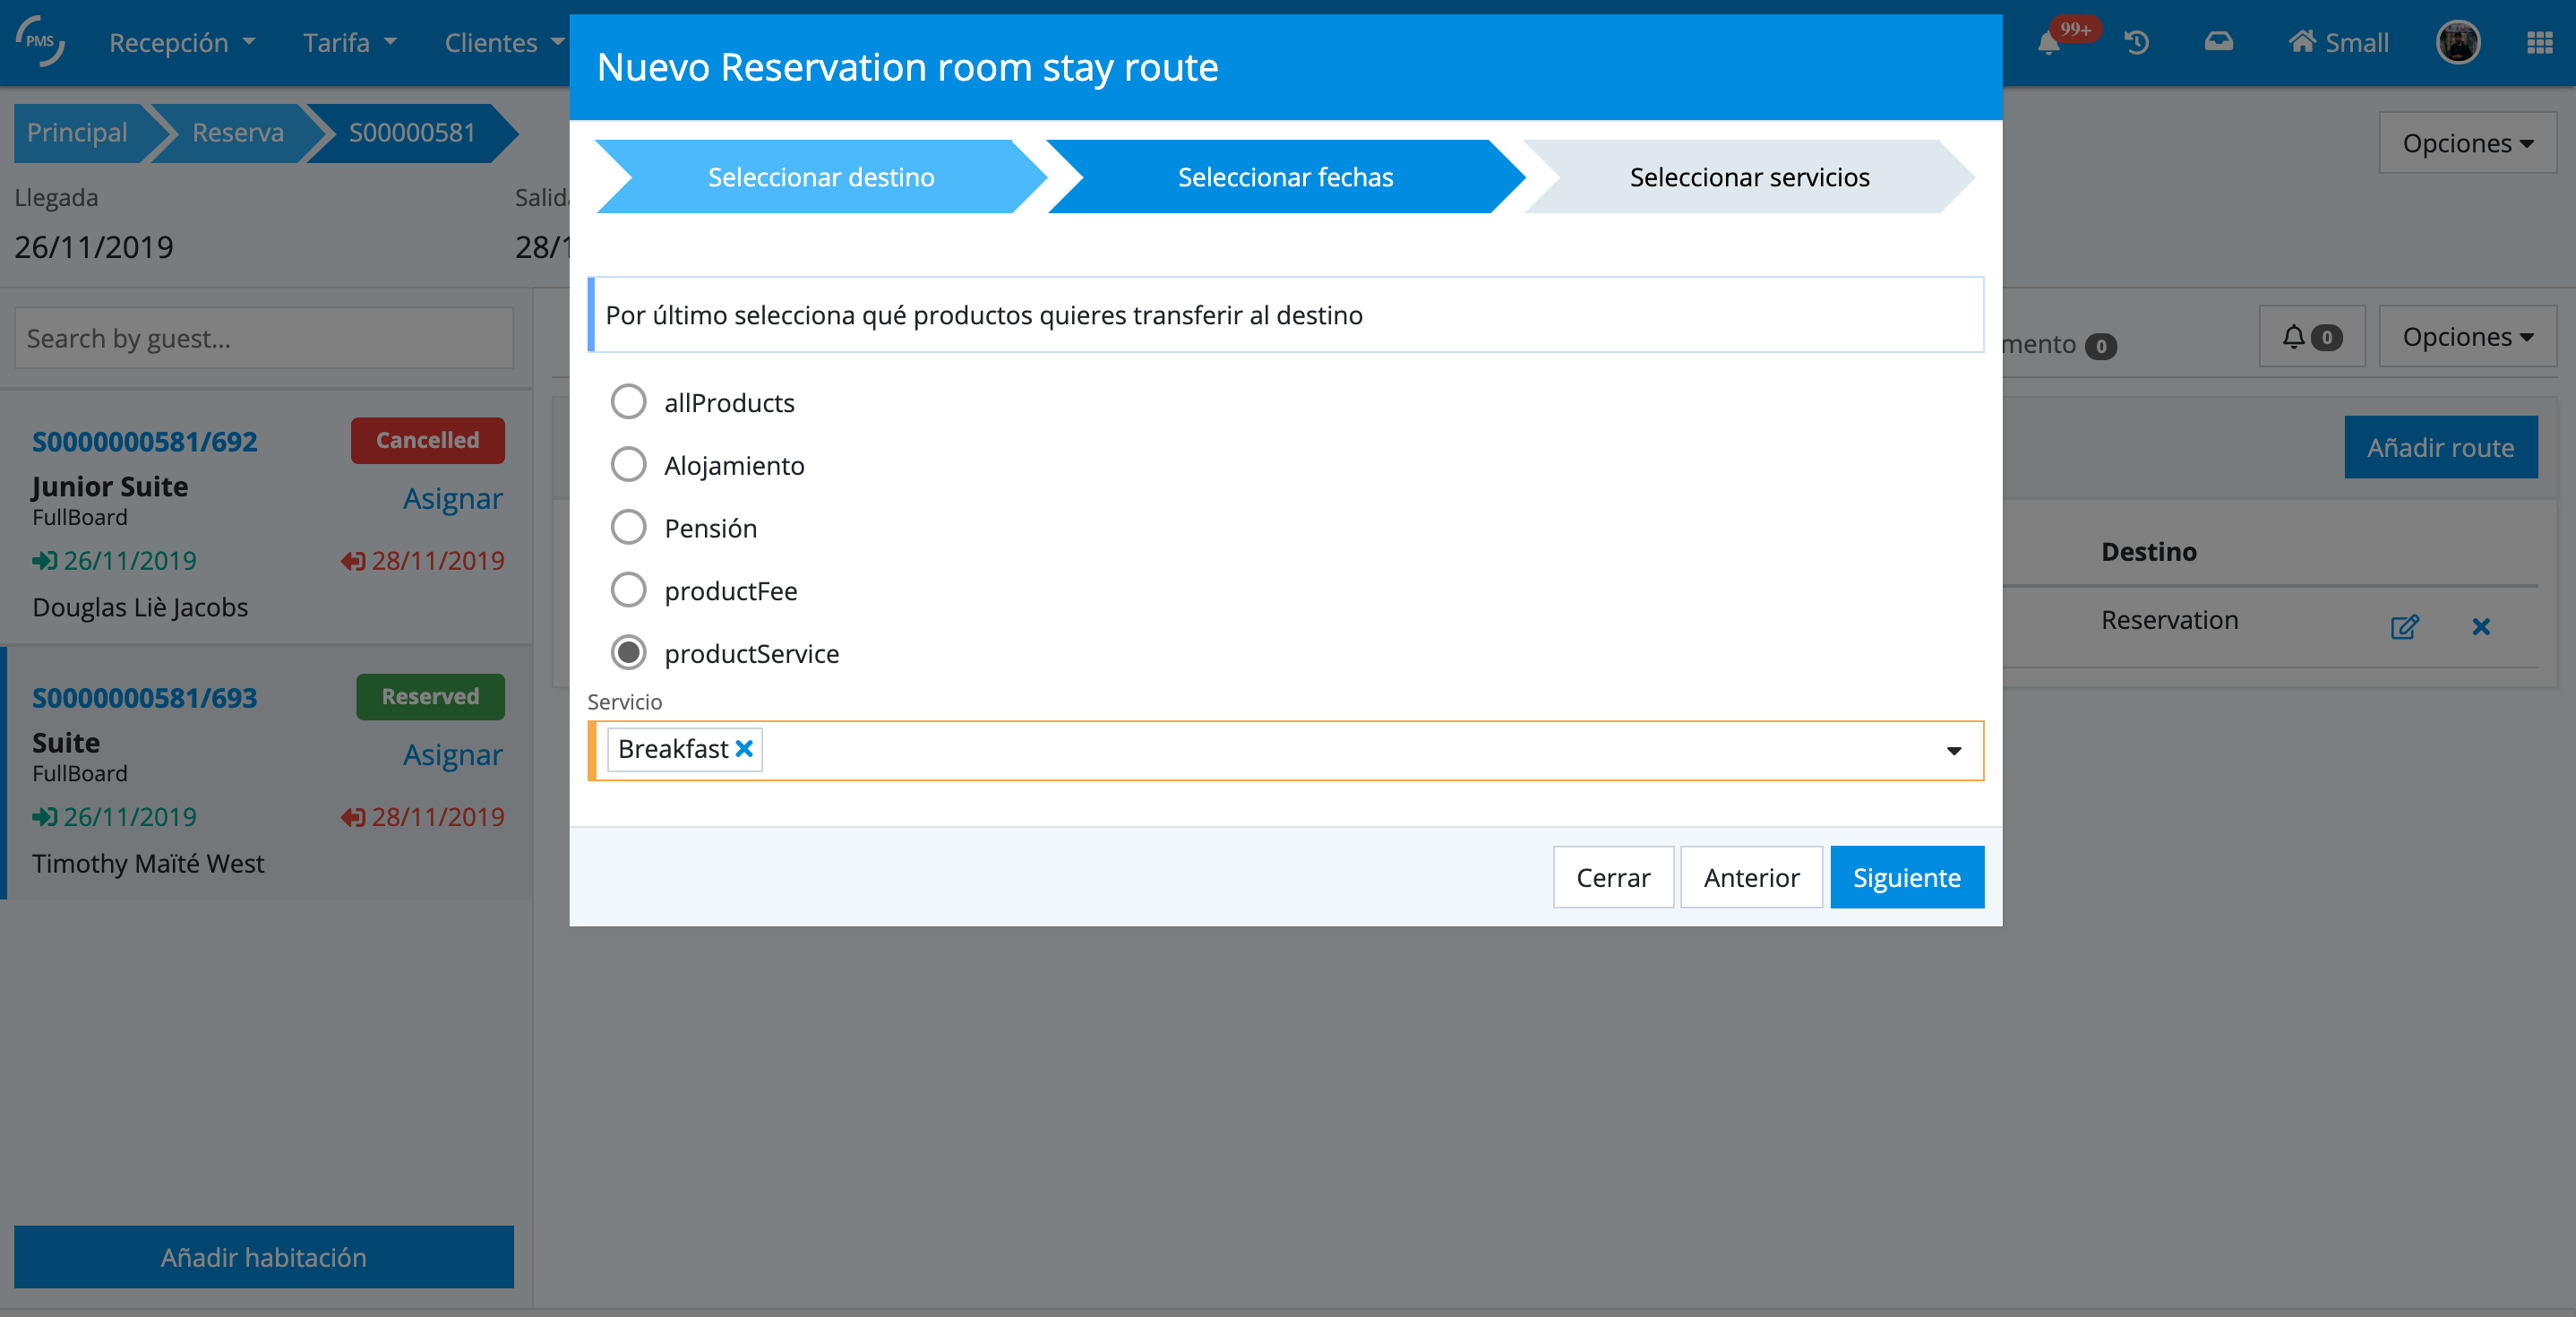Click the Anterior button
The image size is (2576, 1317).
1751,877
